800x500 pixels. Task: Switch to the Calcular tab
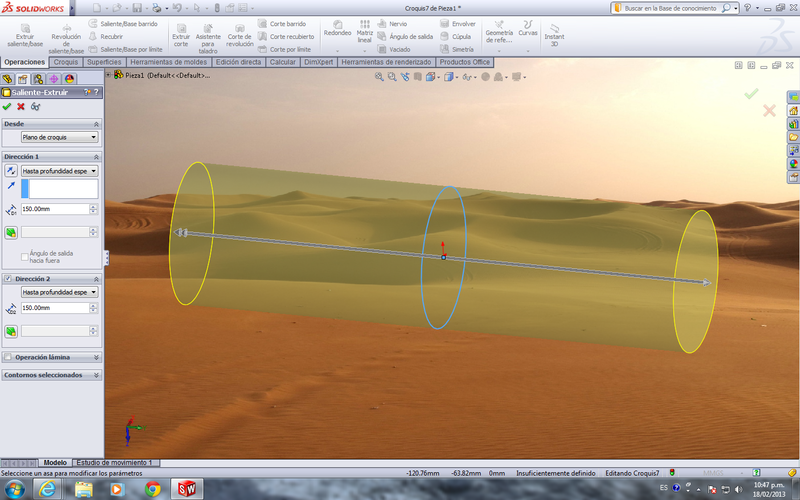pyautogui.click(x=283, y=62)
